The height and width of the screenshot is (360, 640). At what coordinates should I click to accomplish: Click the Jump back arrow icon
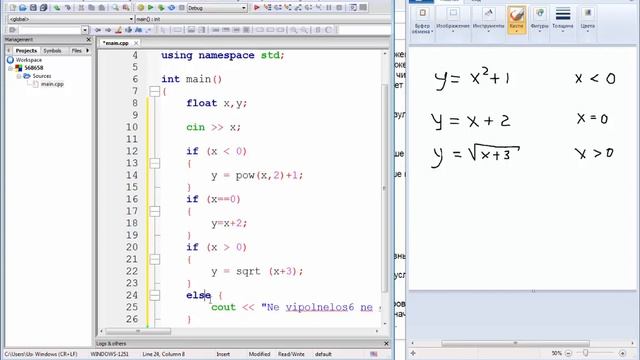coord(98,30)
